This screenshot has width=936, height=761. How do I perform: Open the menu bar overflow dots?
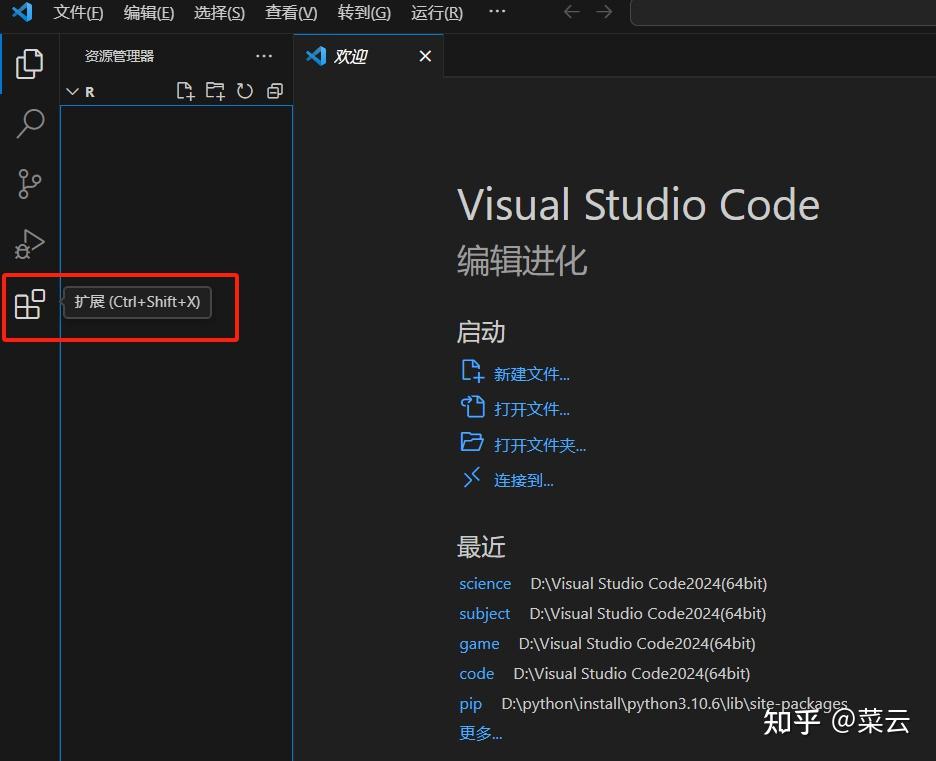pyautogui.click(x=497, y=12)
